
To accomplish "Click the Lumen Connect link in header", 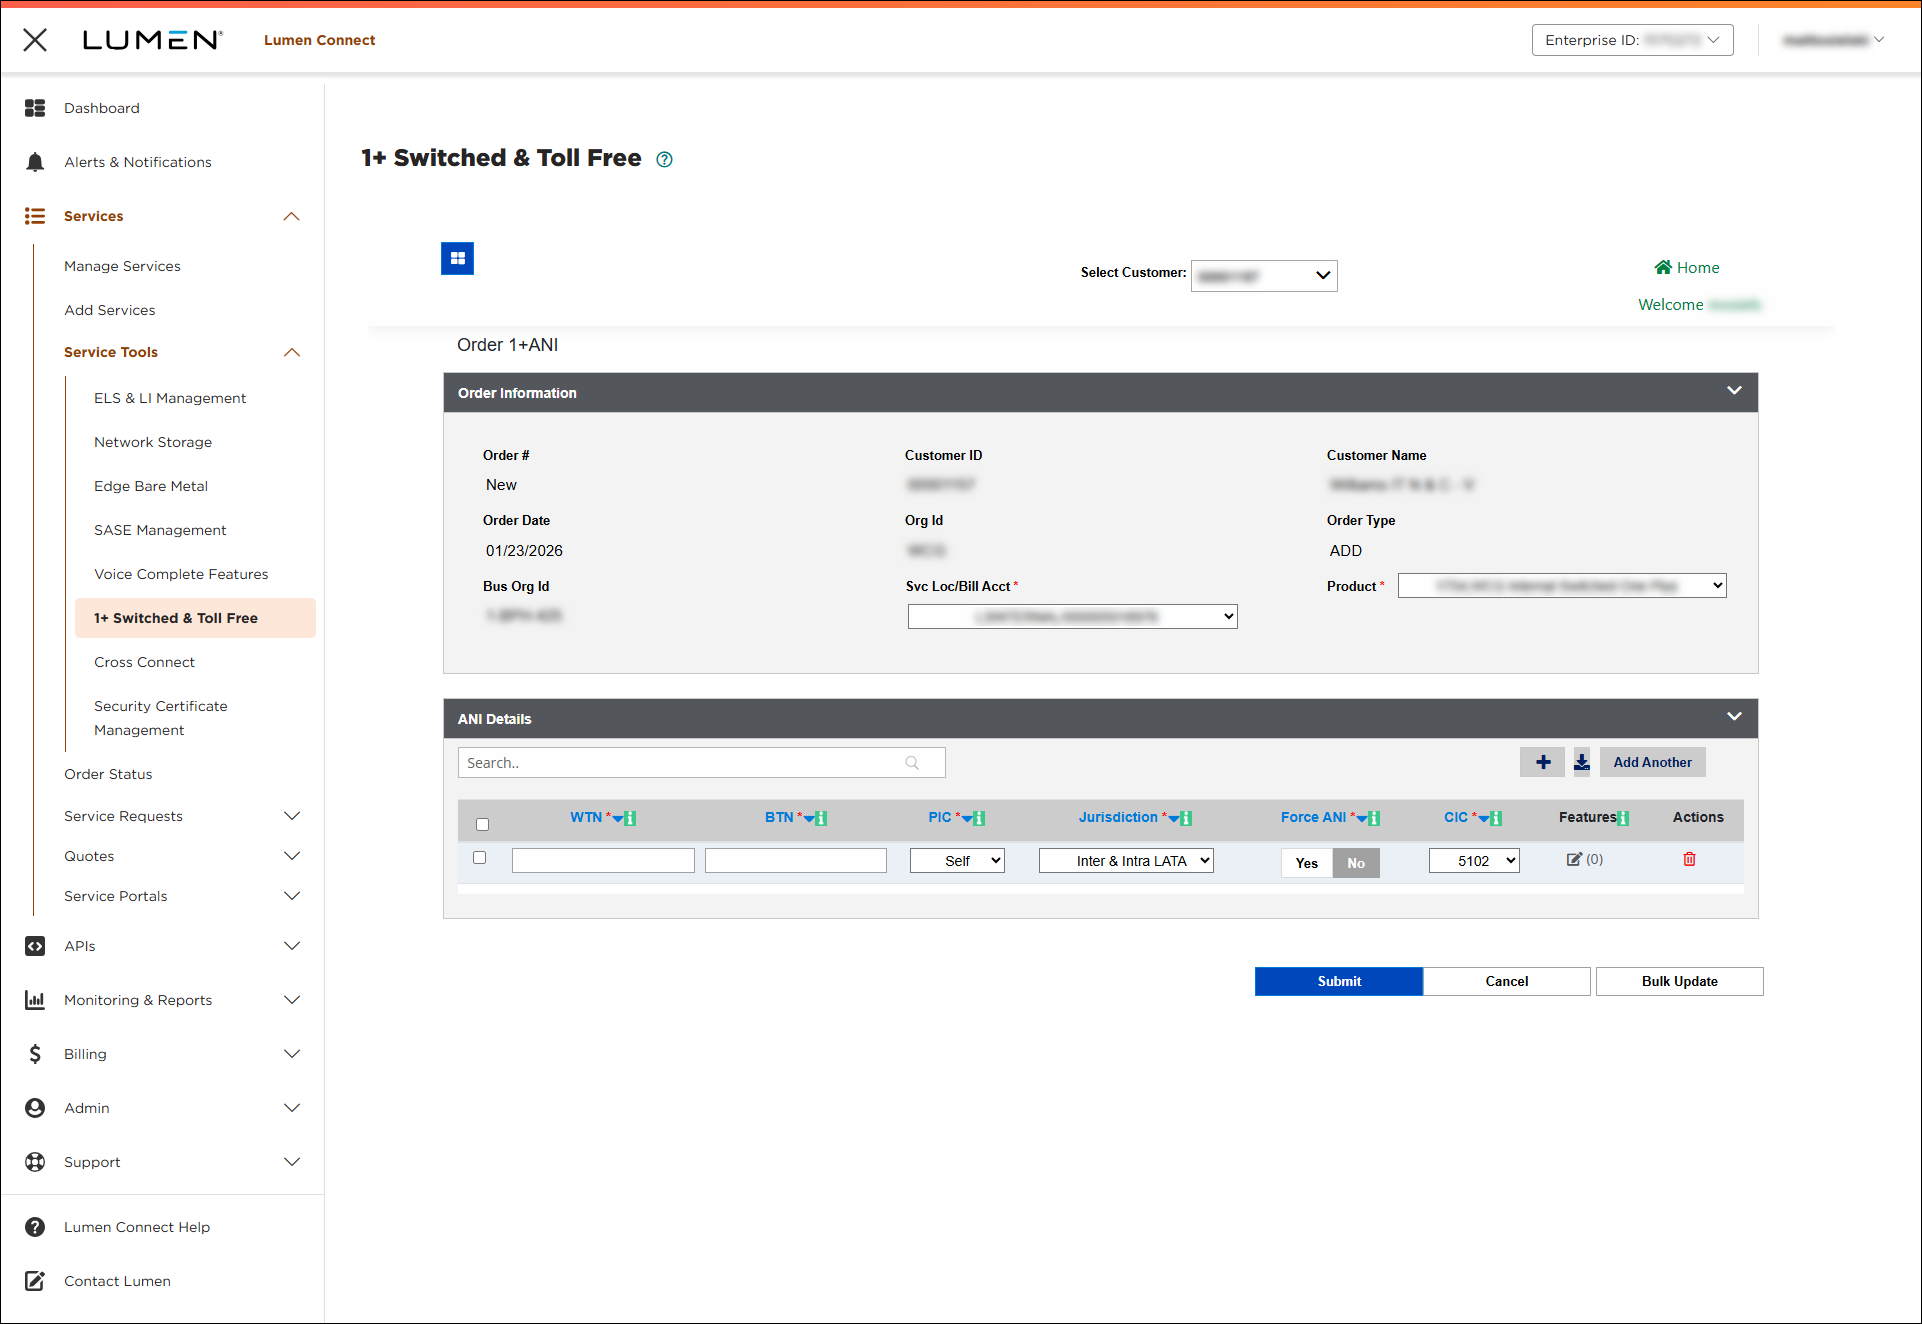I will coord(320,40).
